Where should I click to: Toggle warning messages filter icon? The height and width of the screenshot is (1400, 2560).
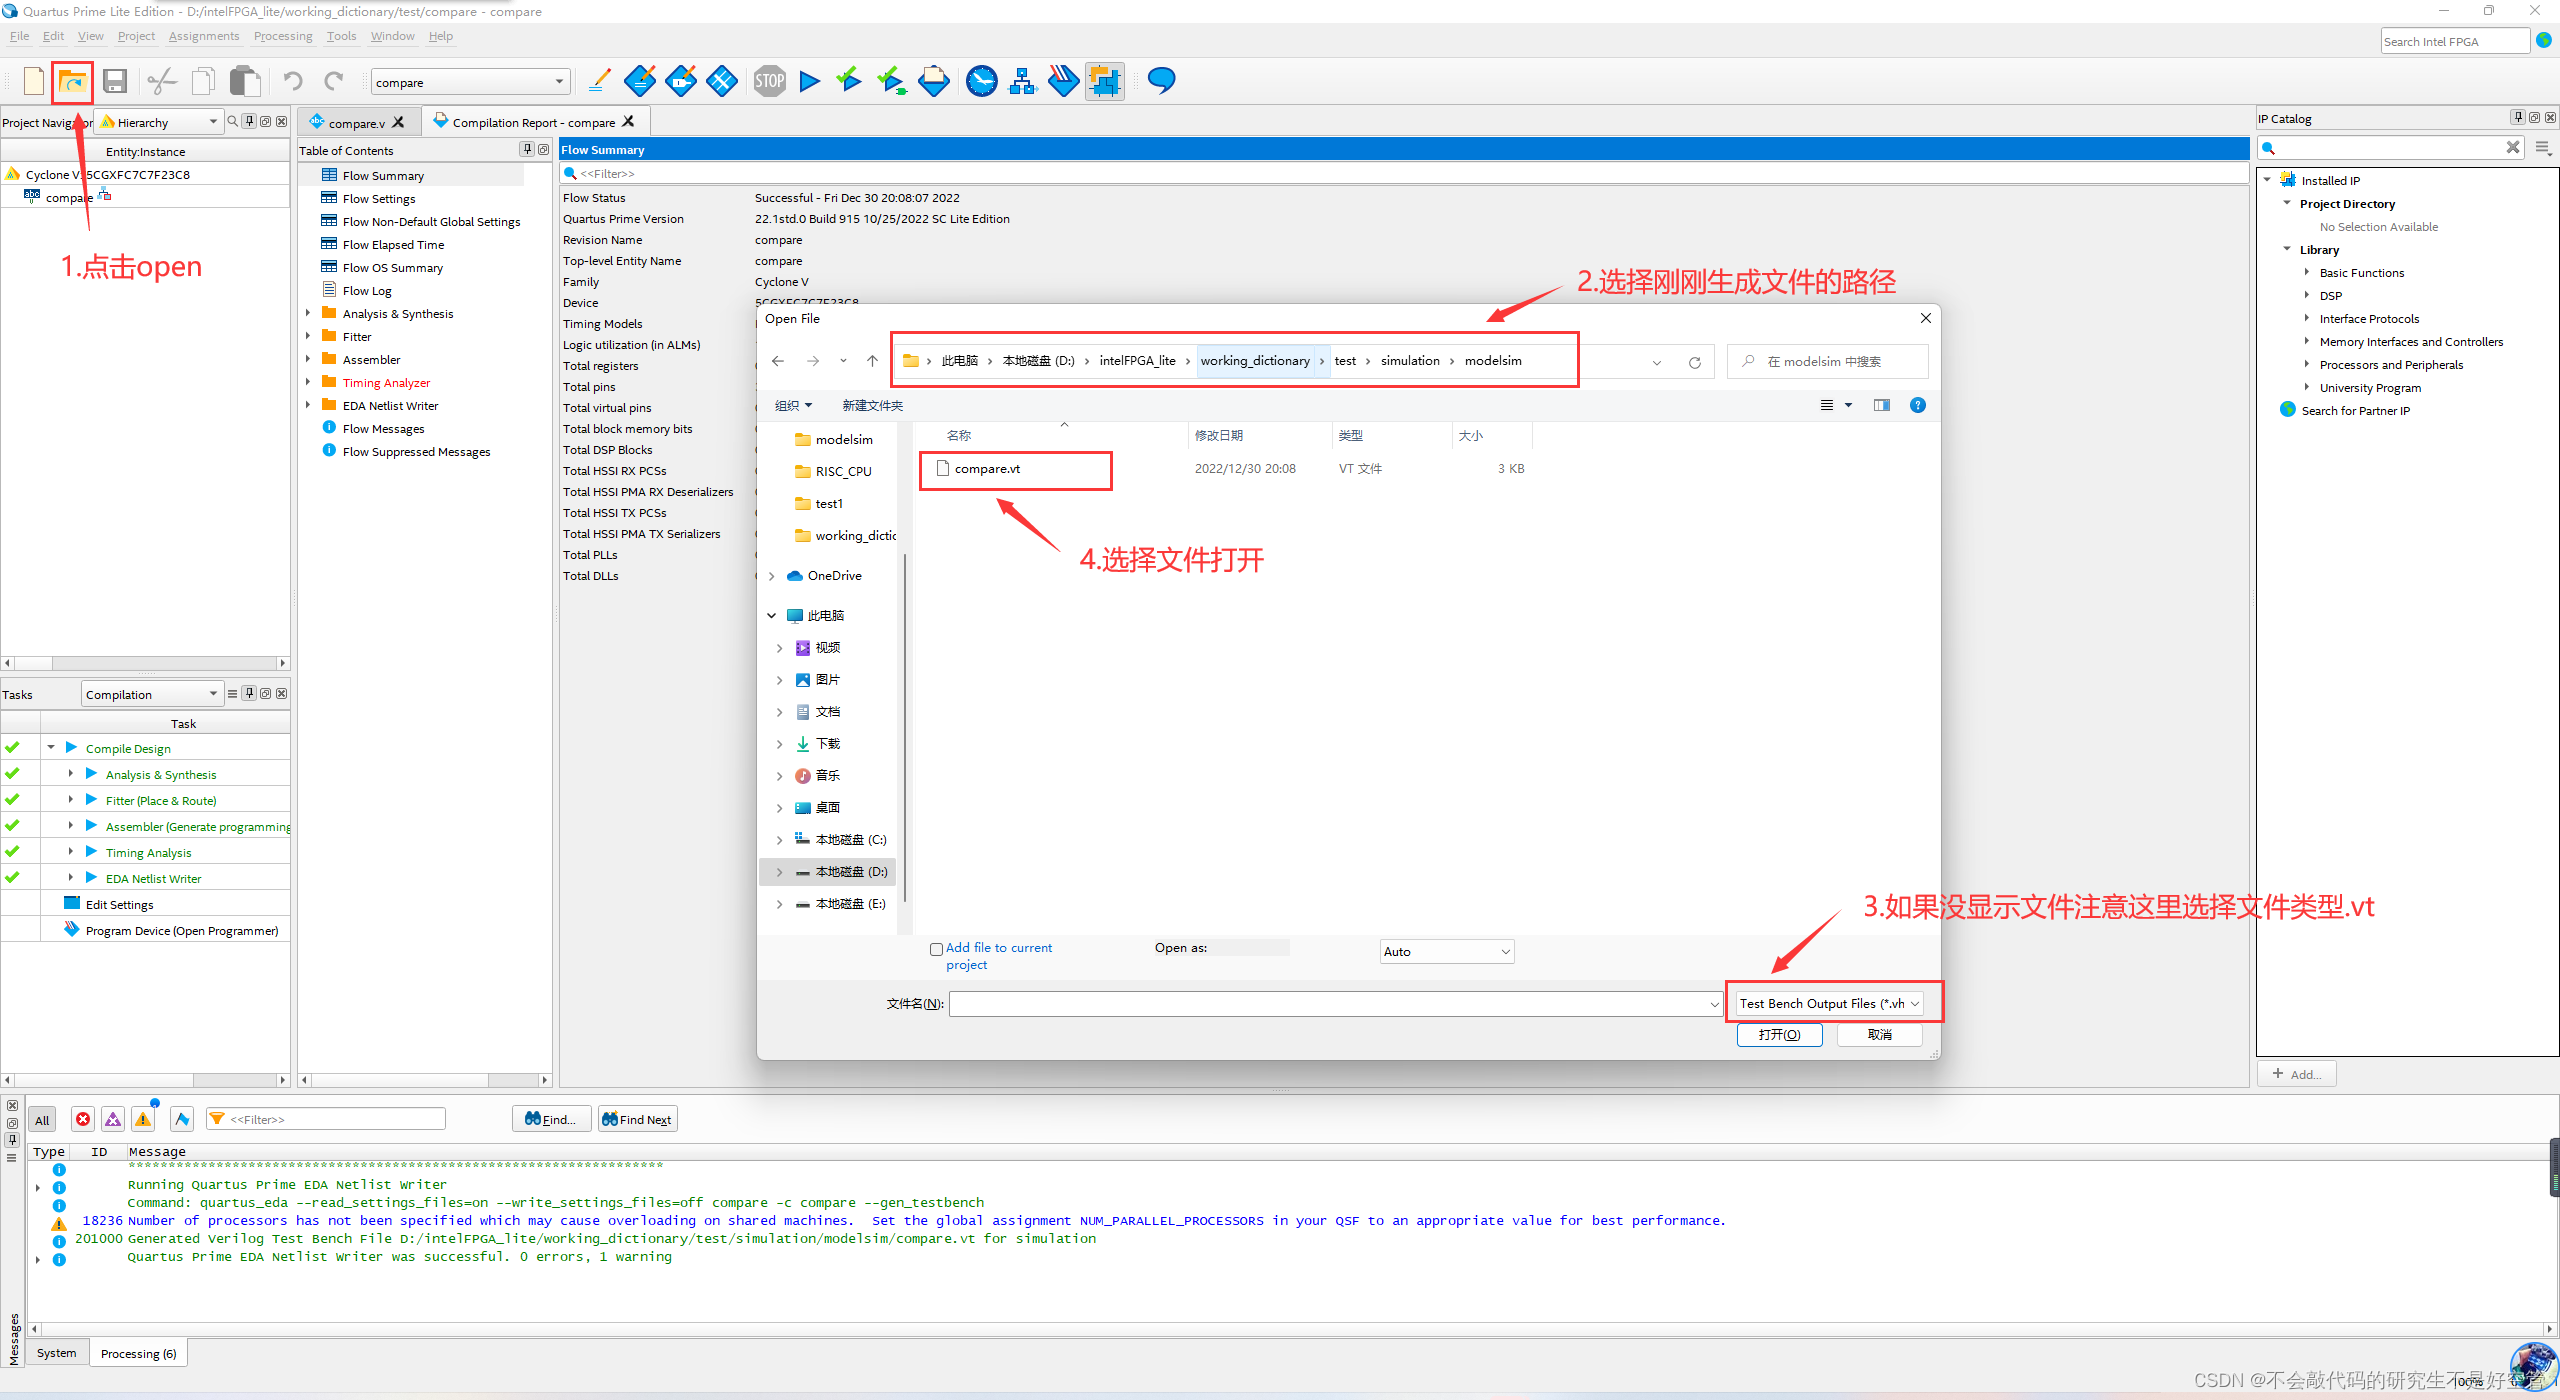[144, 1119]
